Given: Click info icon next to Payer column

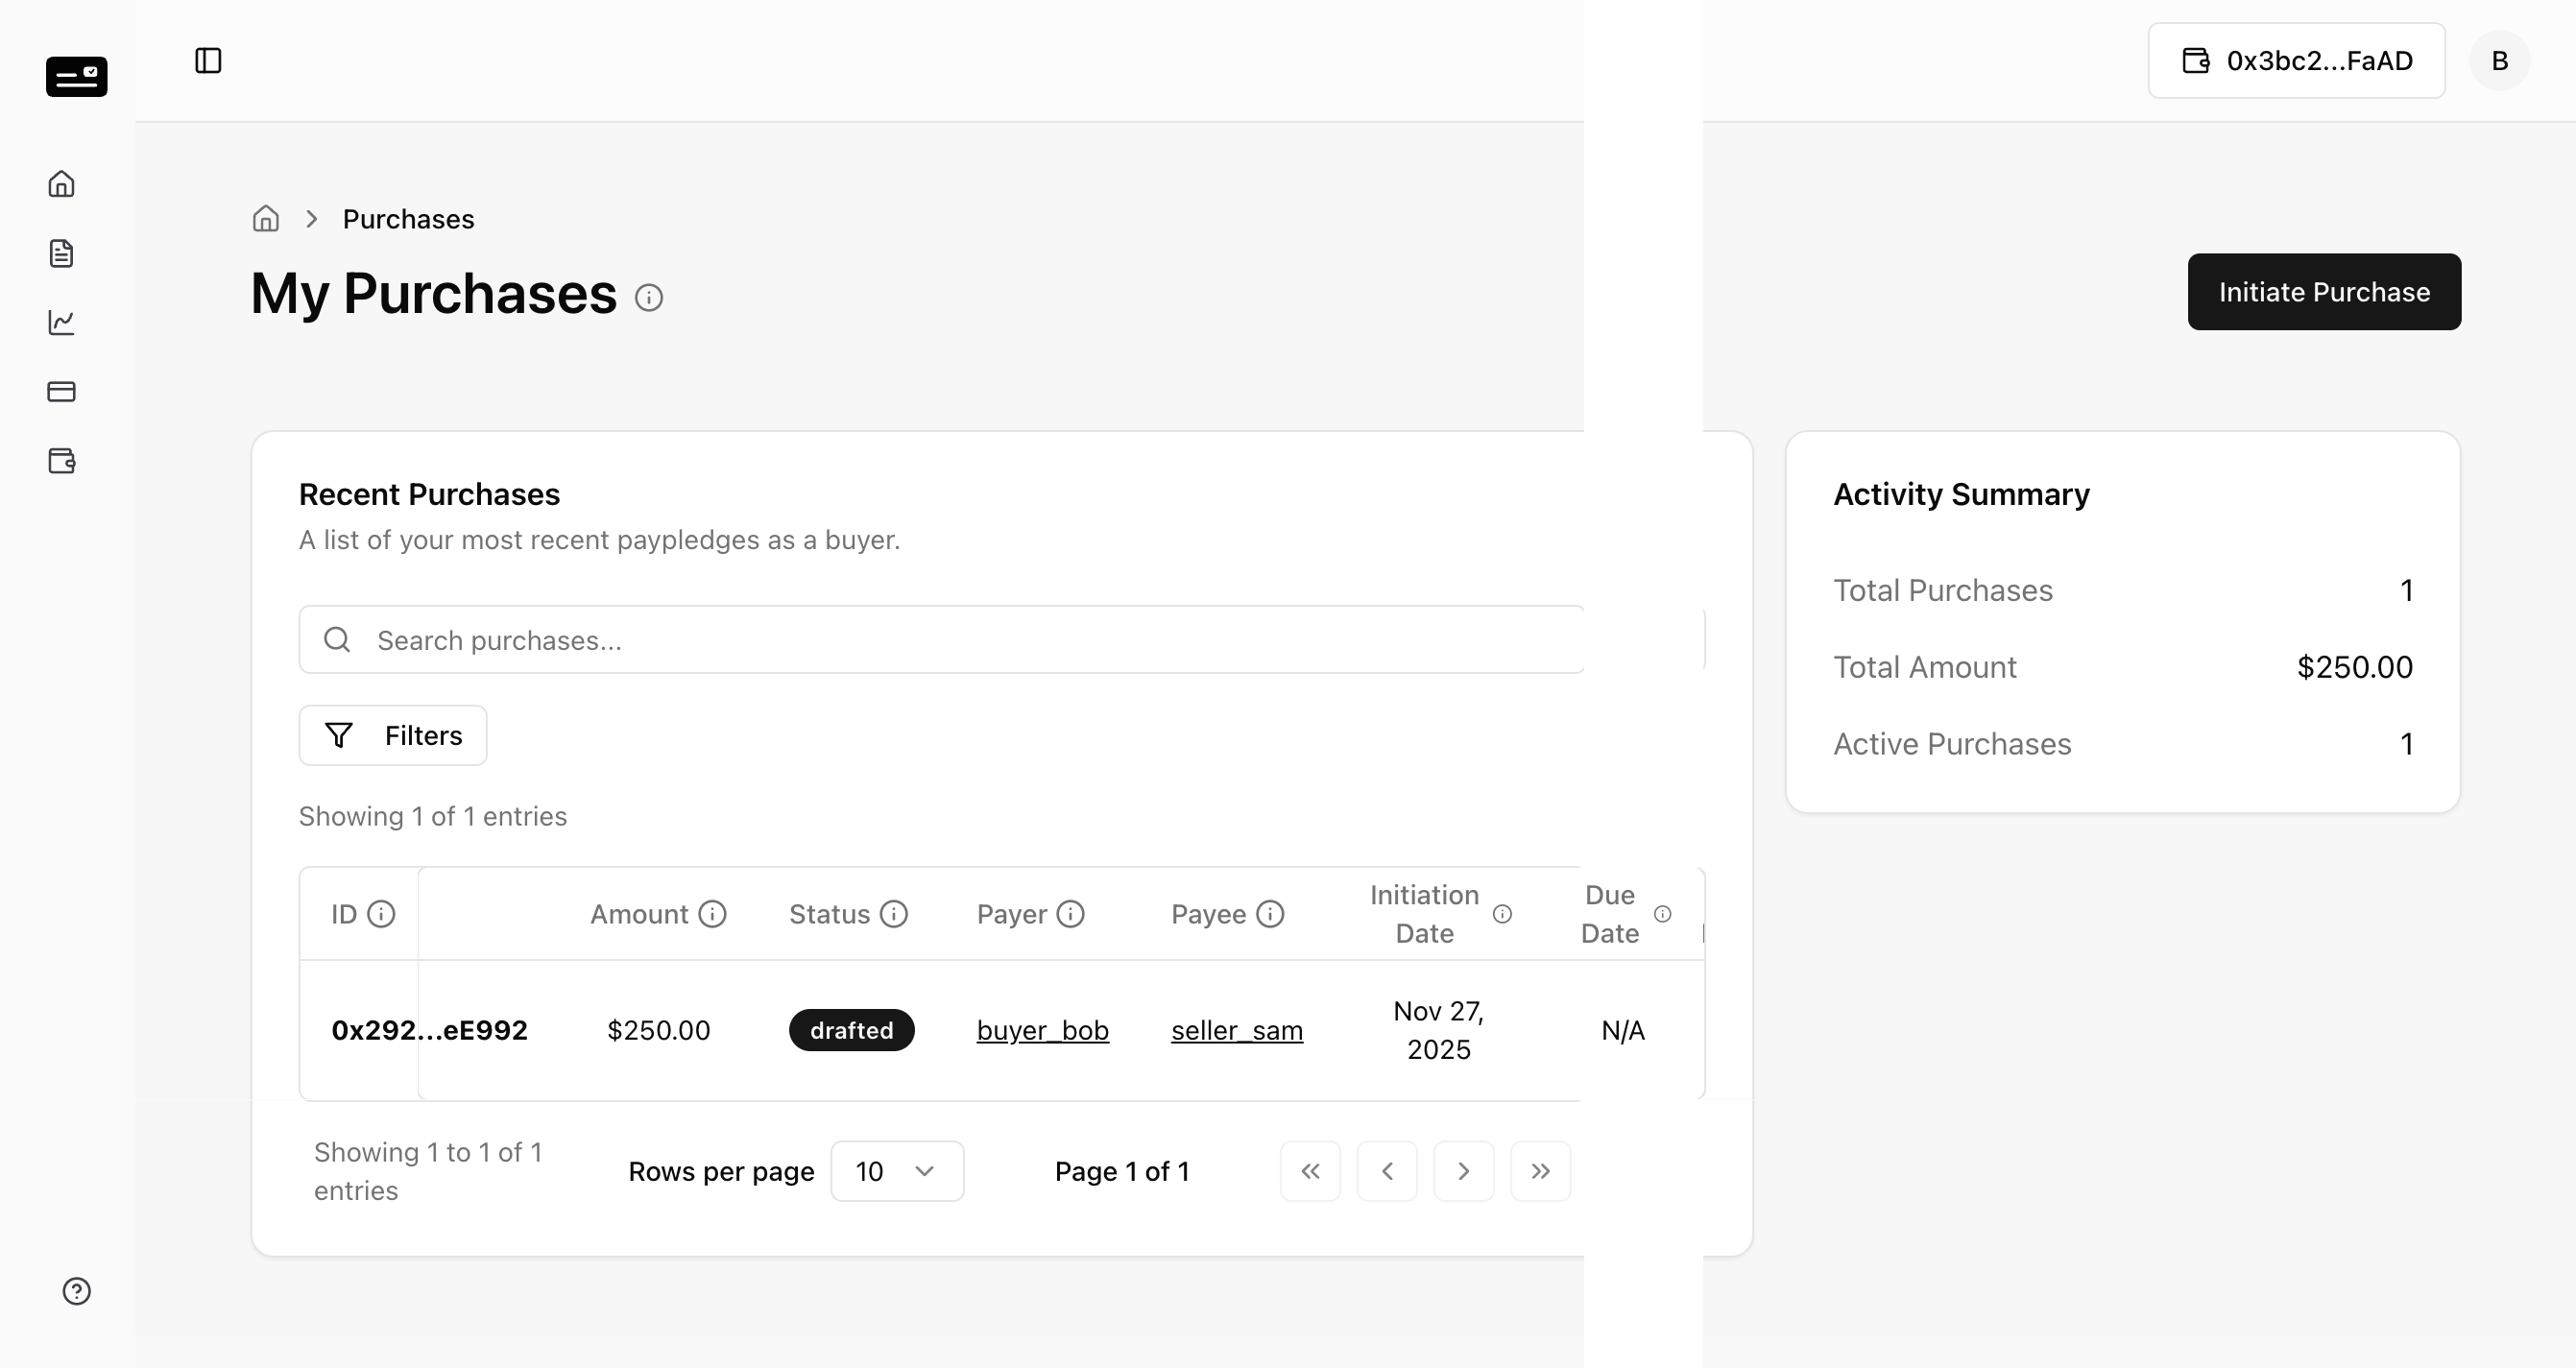Looking at the screenshot, I should (x=1071, y=914).
